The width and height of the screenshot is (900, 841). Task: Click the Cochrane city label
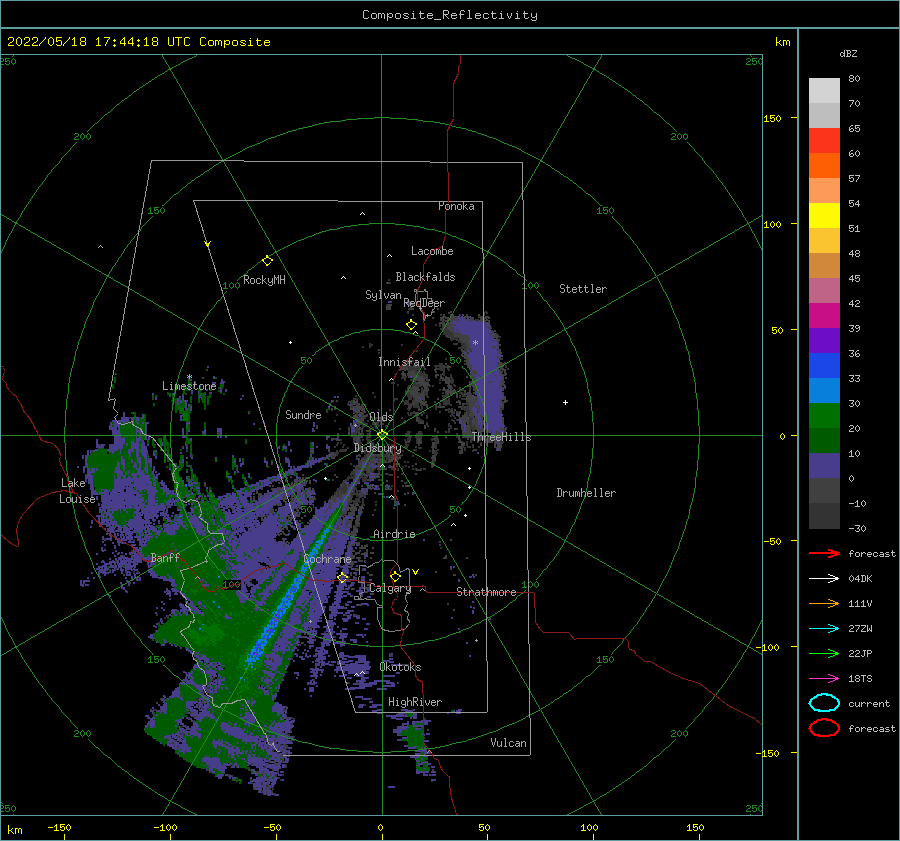(x=327, y=559)
